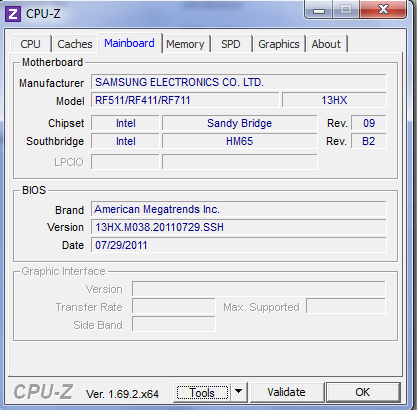Screen dimensions: 417x410
Task: Click the HM65 southbridge field
Action: (x=239, y=141)
